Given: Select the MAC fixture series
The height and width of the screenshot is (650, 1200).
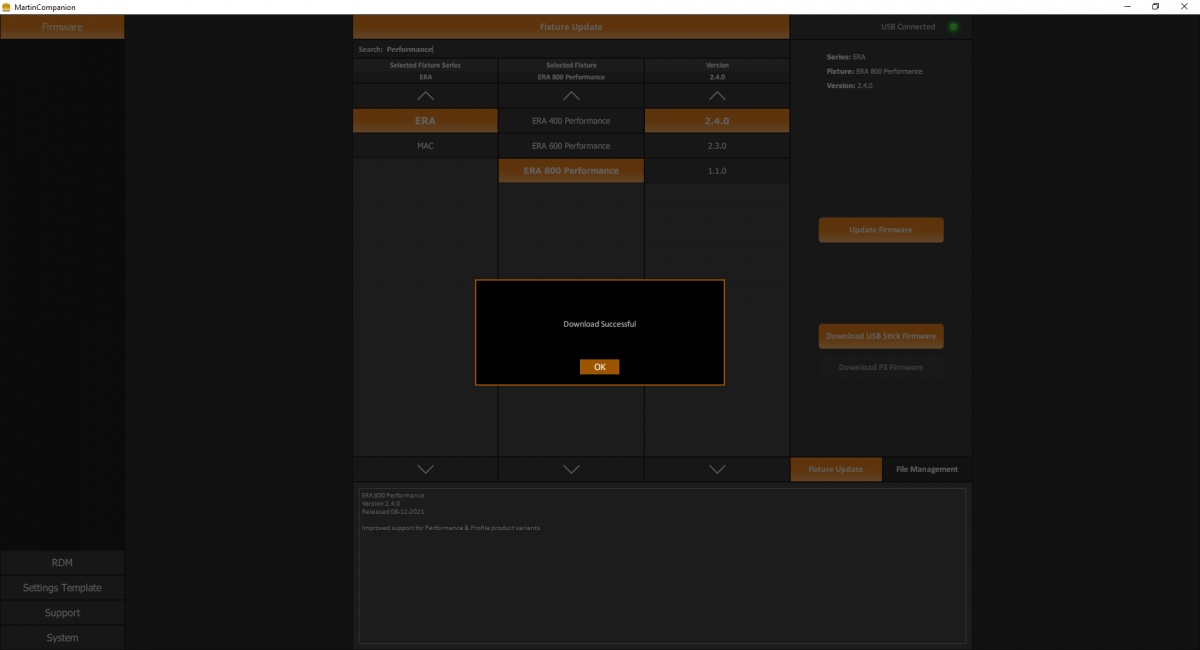Looking at the screenshot, I should [x=425, y=146].
